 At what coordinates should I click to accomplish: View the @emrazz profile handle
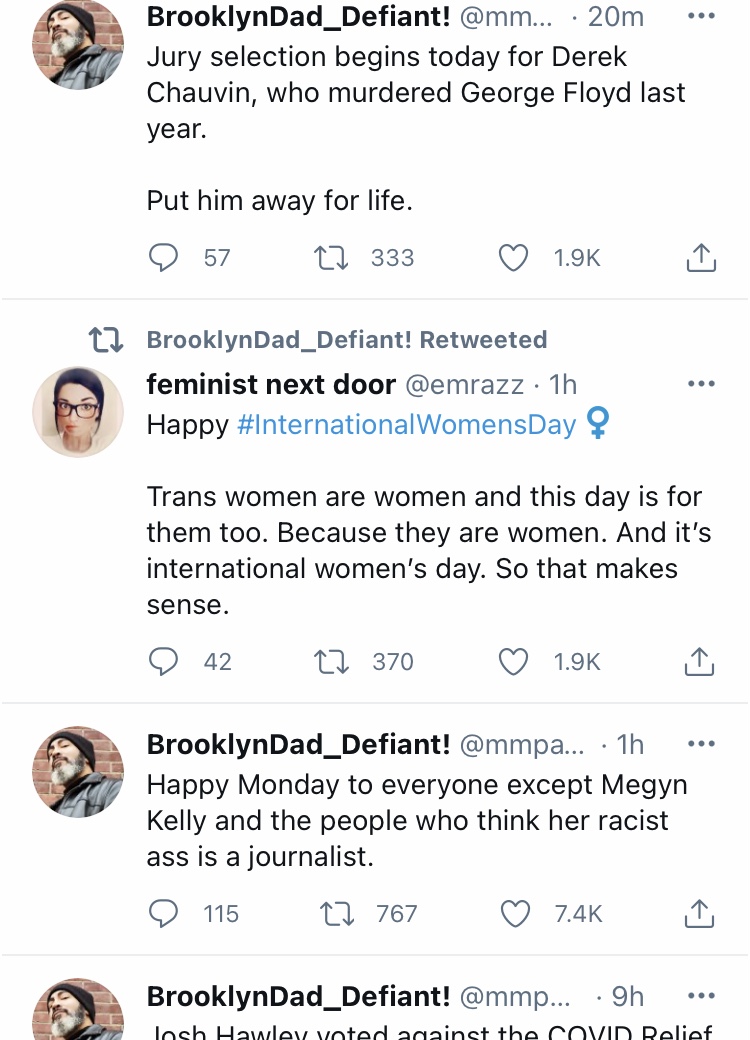464,385
